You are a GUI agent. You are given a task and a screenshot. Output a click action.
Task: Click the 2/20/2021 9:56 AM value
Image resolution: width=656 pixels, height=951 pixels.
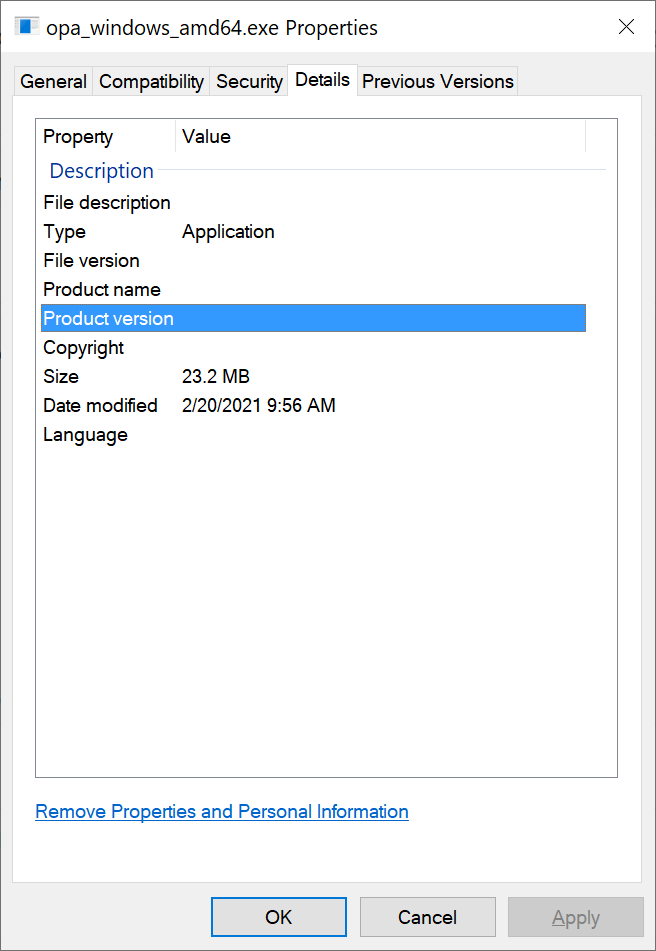click(x=259, y=405)
